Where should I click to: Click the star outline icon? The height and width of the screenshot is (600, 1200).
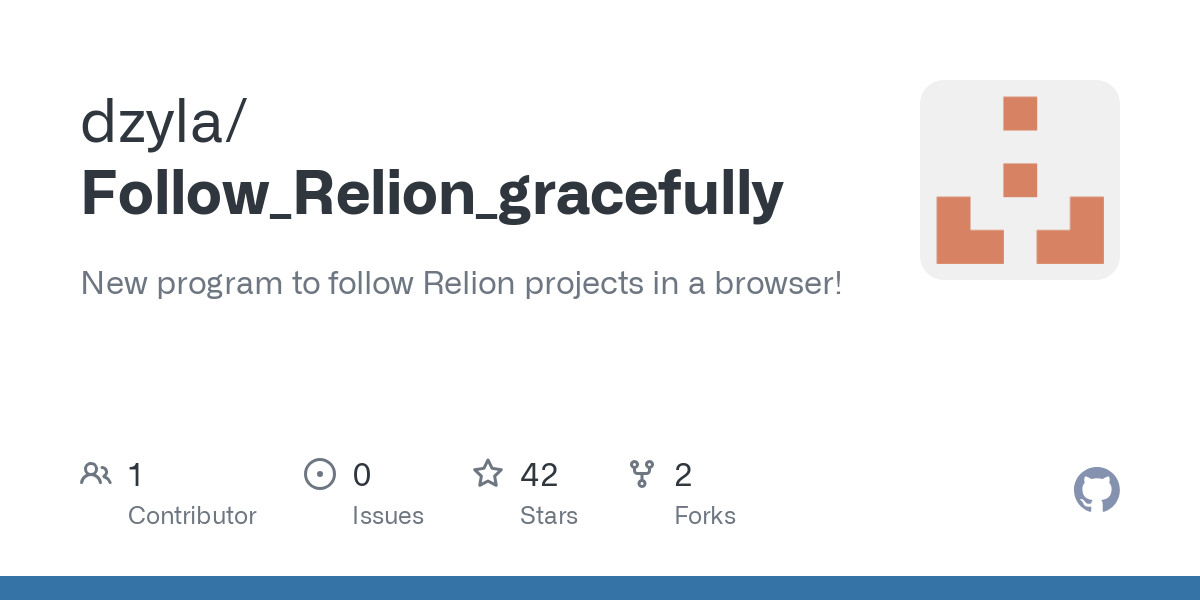click(488, 473)
